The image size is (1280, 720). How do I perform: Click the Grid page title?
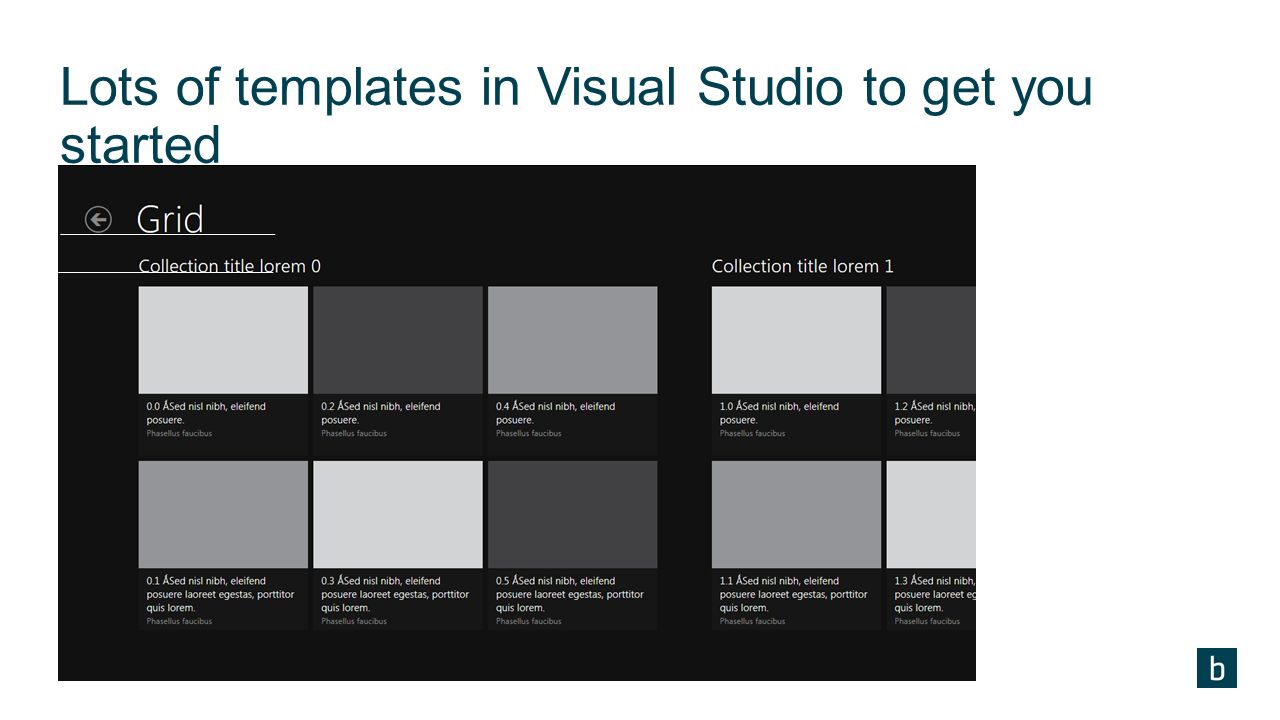coord(170,219)
